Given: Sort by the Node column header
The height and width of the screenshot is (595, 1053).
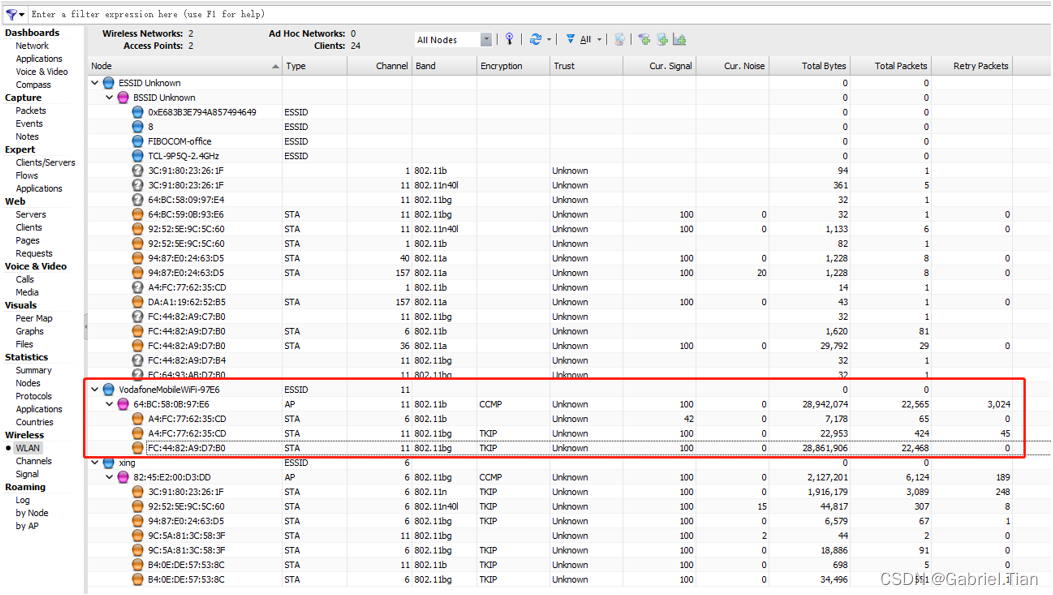Looking at the screenshot, I should [185, 66].
